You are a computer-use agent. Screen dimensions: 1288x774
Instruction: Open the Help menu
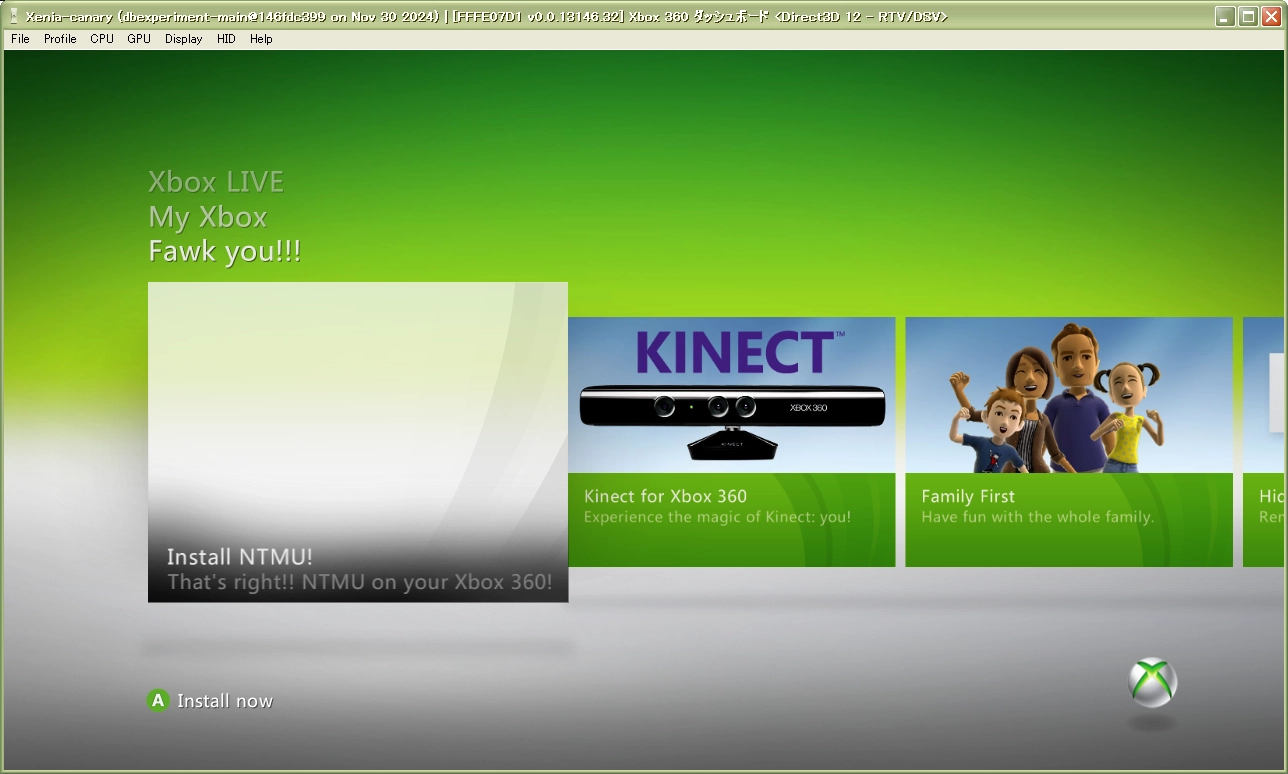(x=261, y=39)
